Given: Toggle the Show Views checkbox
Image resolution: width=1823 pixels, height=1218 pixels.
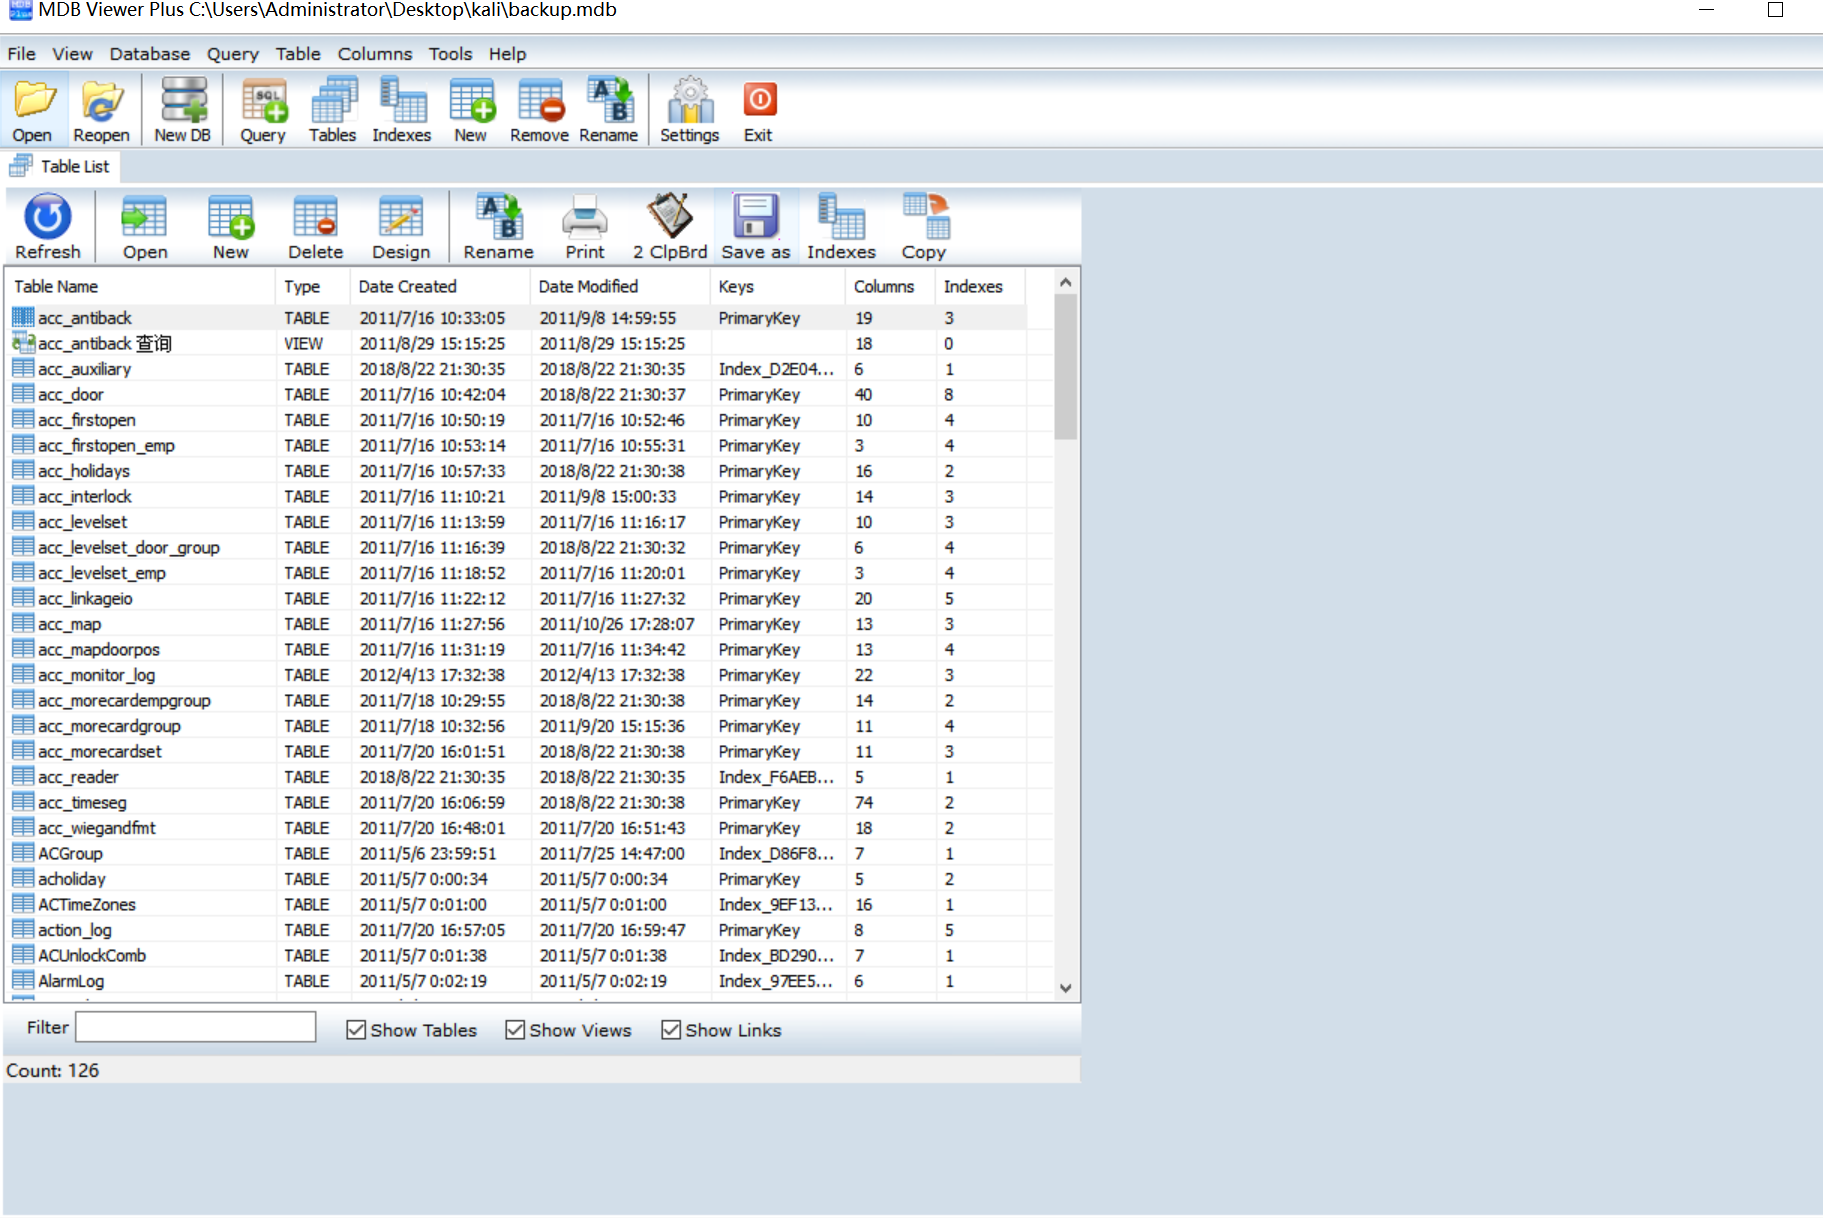Looking at the screenshot, I should 515,1030.
